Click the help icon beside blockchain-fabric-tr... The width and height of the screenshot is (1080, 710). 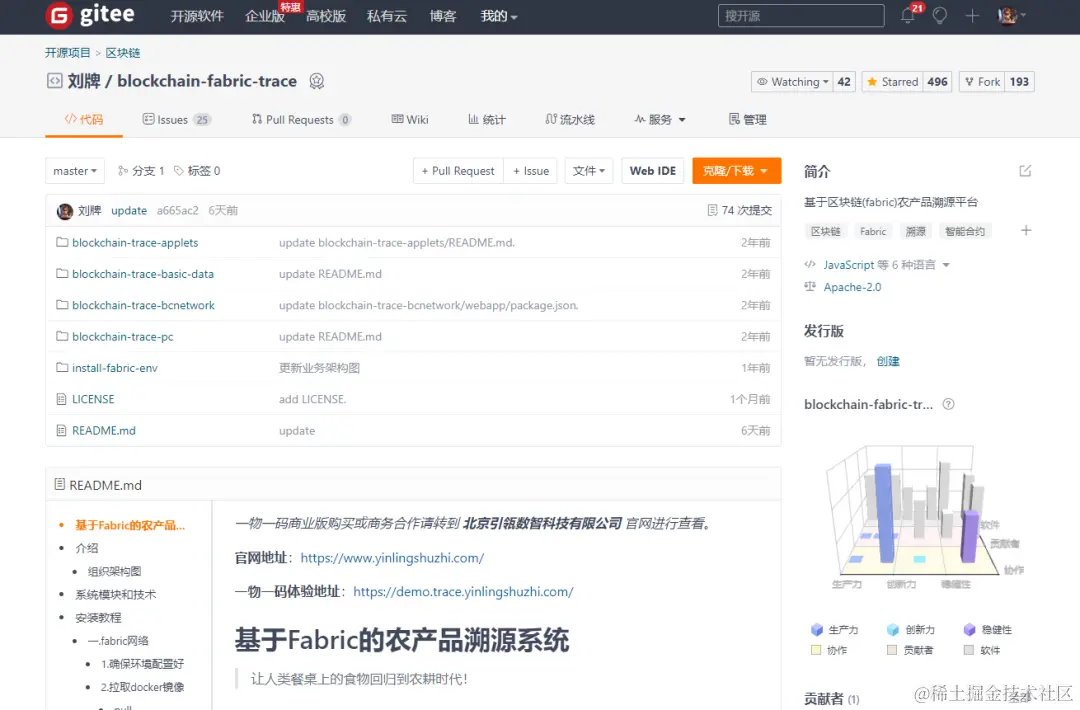tap(948, 404)
